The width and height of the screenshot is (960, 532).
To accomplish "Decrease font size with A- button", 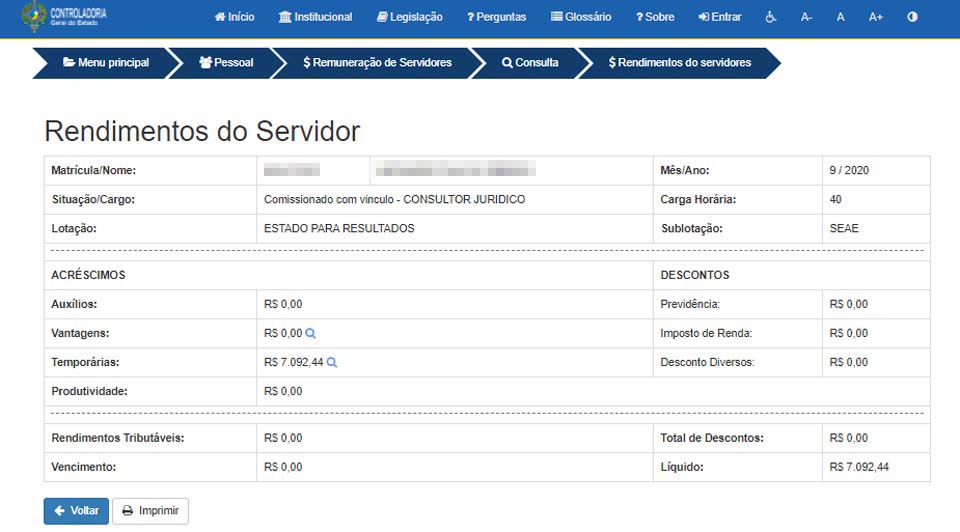I will 807,17.
